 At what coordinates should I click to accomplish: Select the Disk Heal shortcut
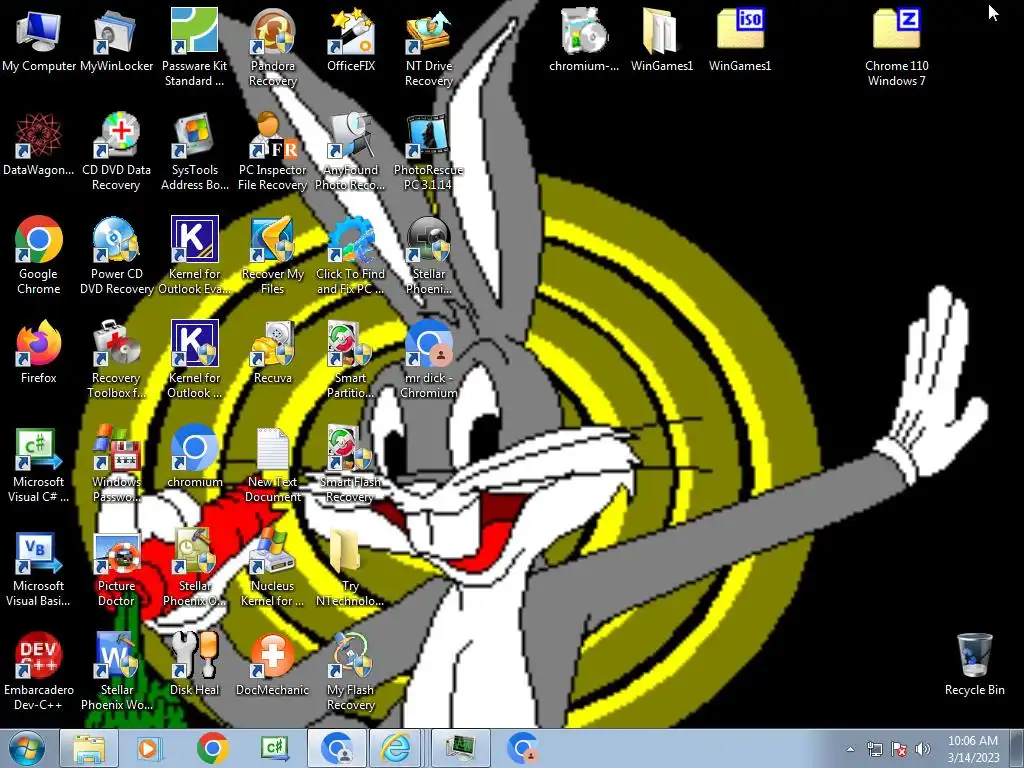tap(195, 665)
